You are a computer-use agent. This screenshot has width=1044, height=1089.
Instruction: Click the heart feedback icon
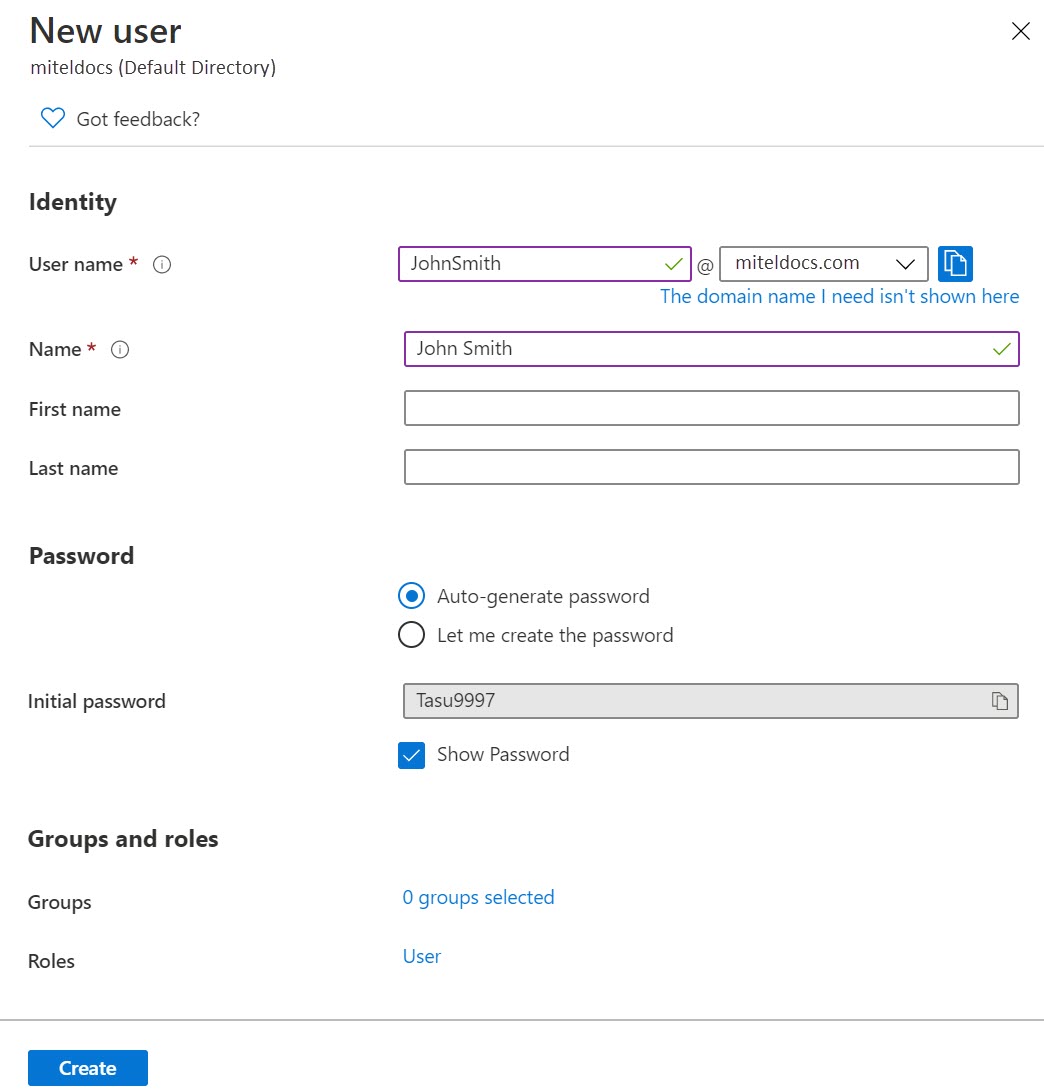tap(53, 118)
